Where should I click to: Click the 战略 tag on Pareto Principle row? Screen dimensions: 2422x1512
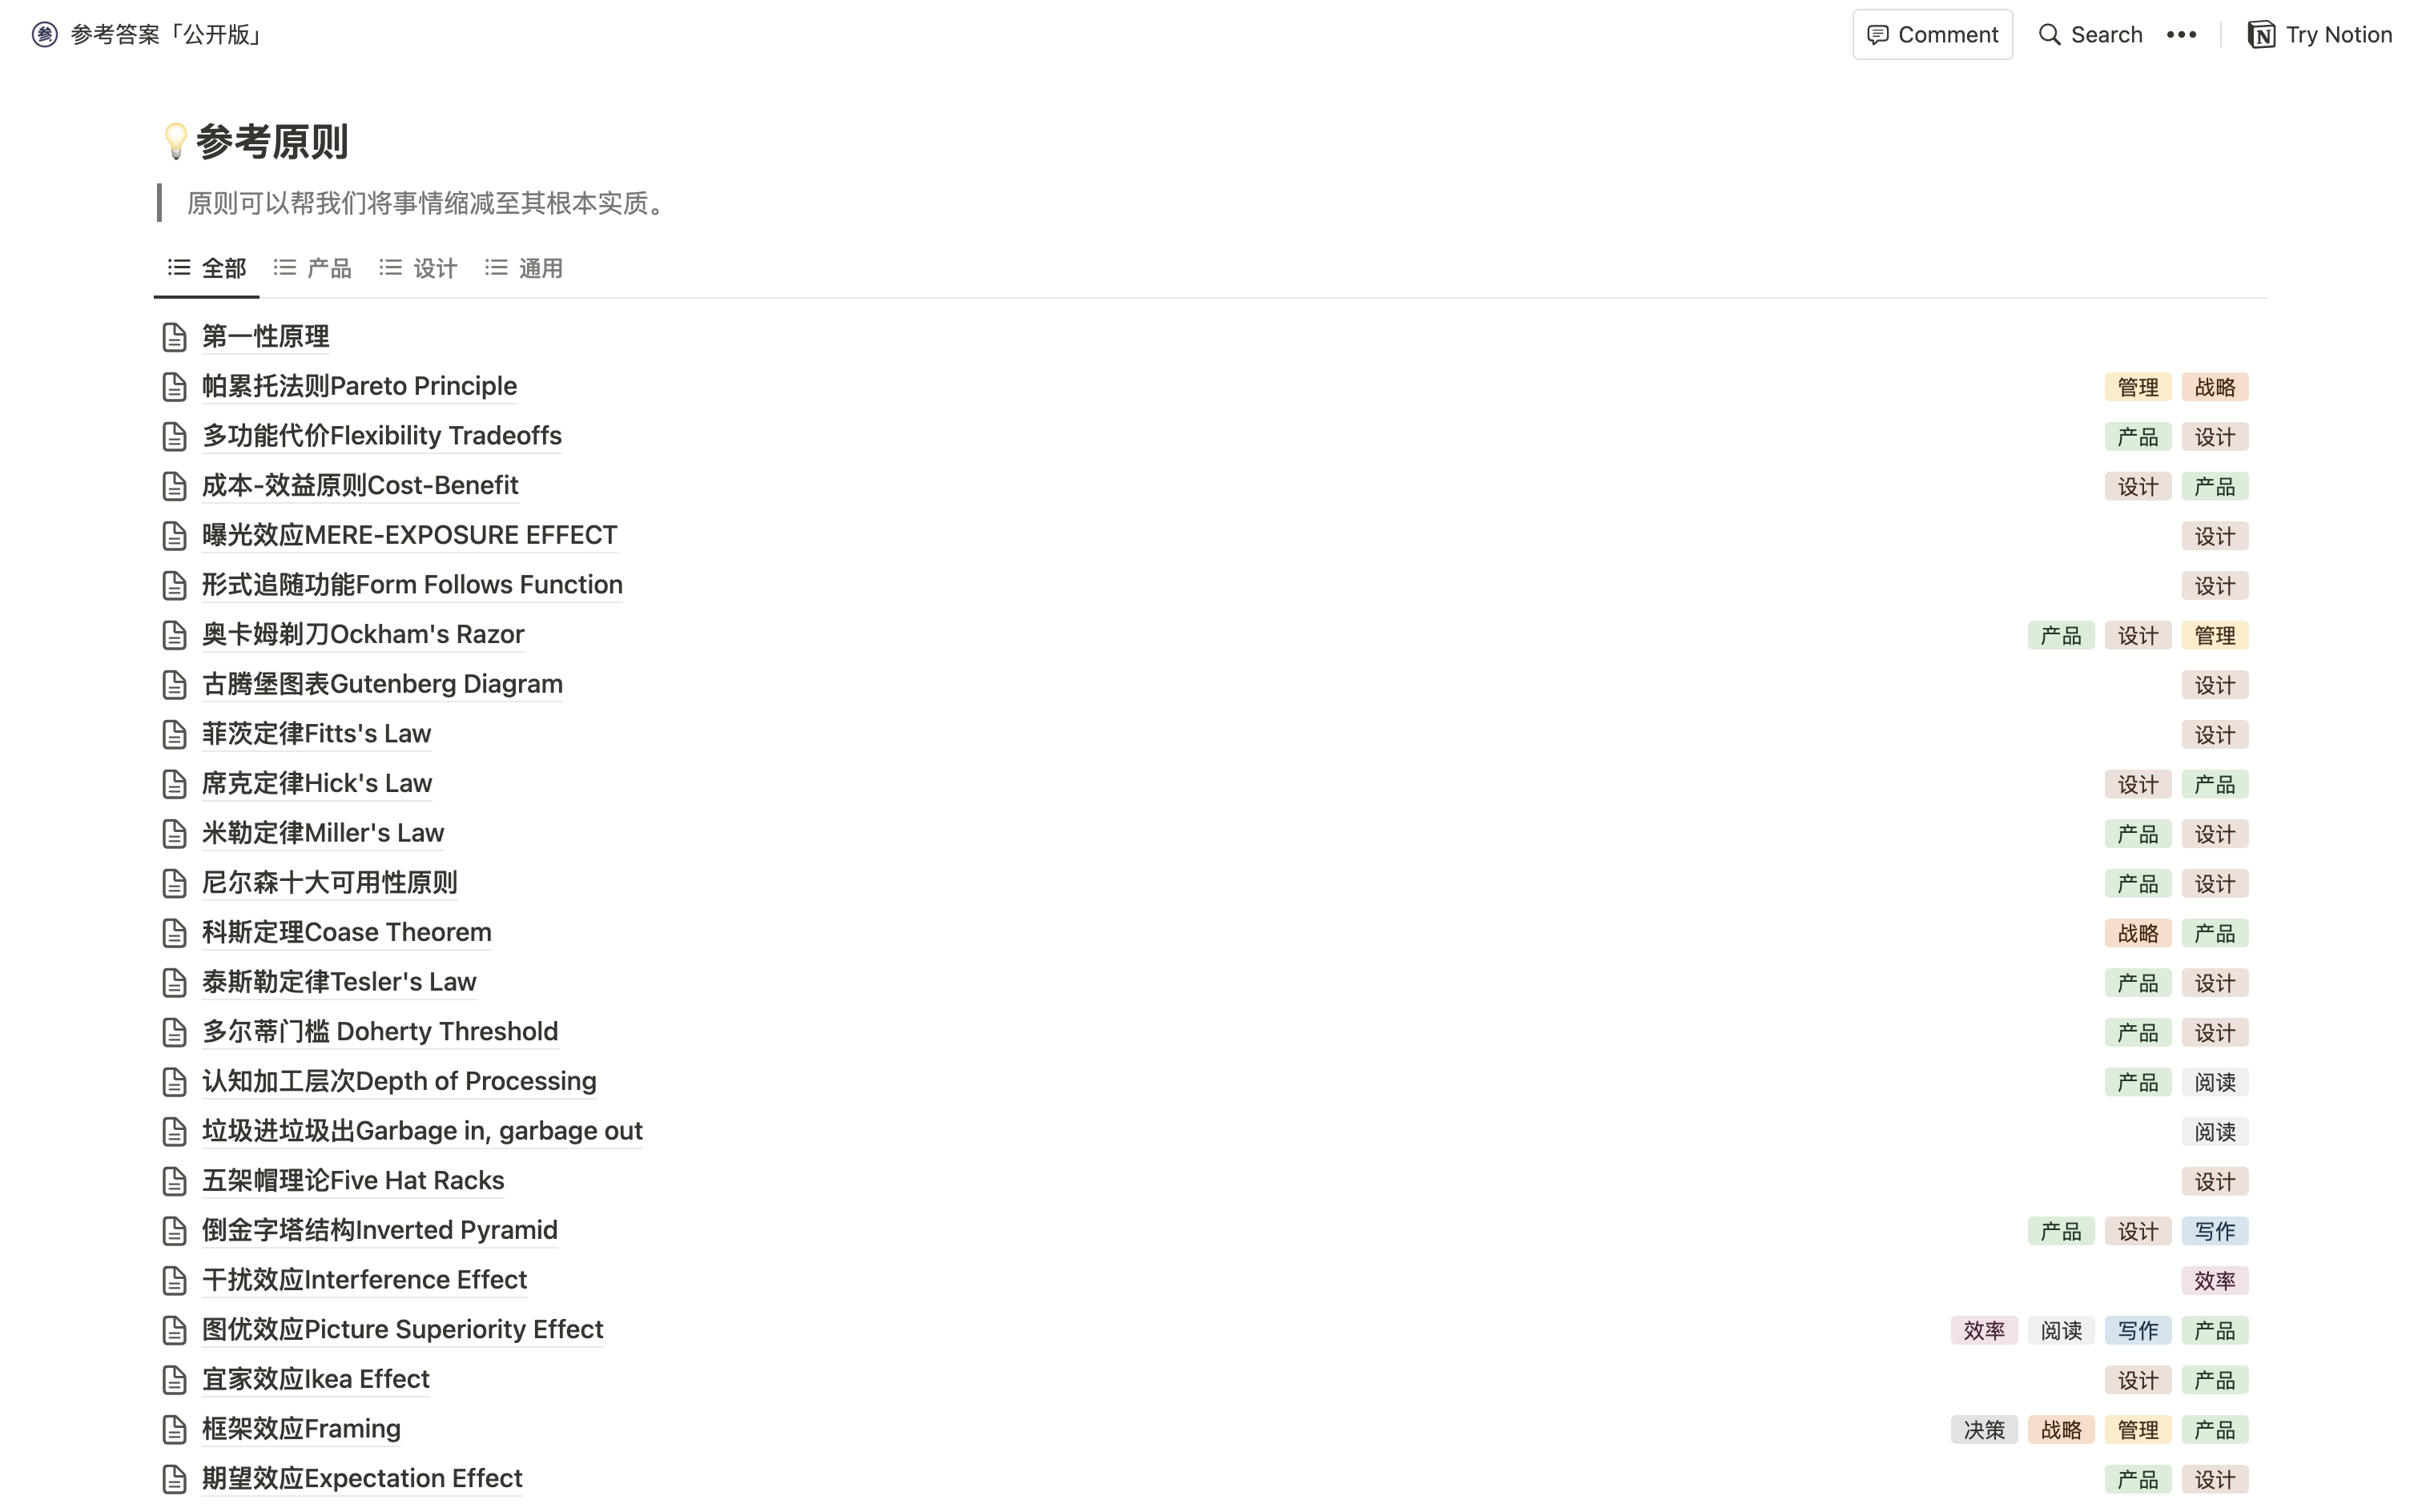point(2214,387)
